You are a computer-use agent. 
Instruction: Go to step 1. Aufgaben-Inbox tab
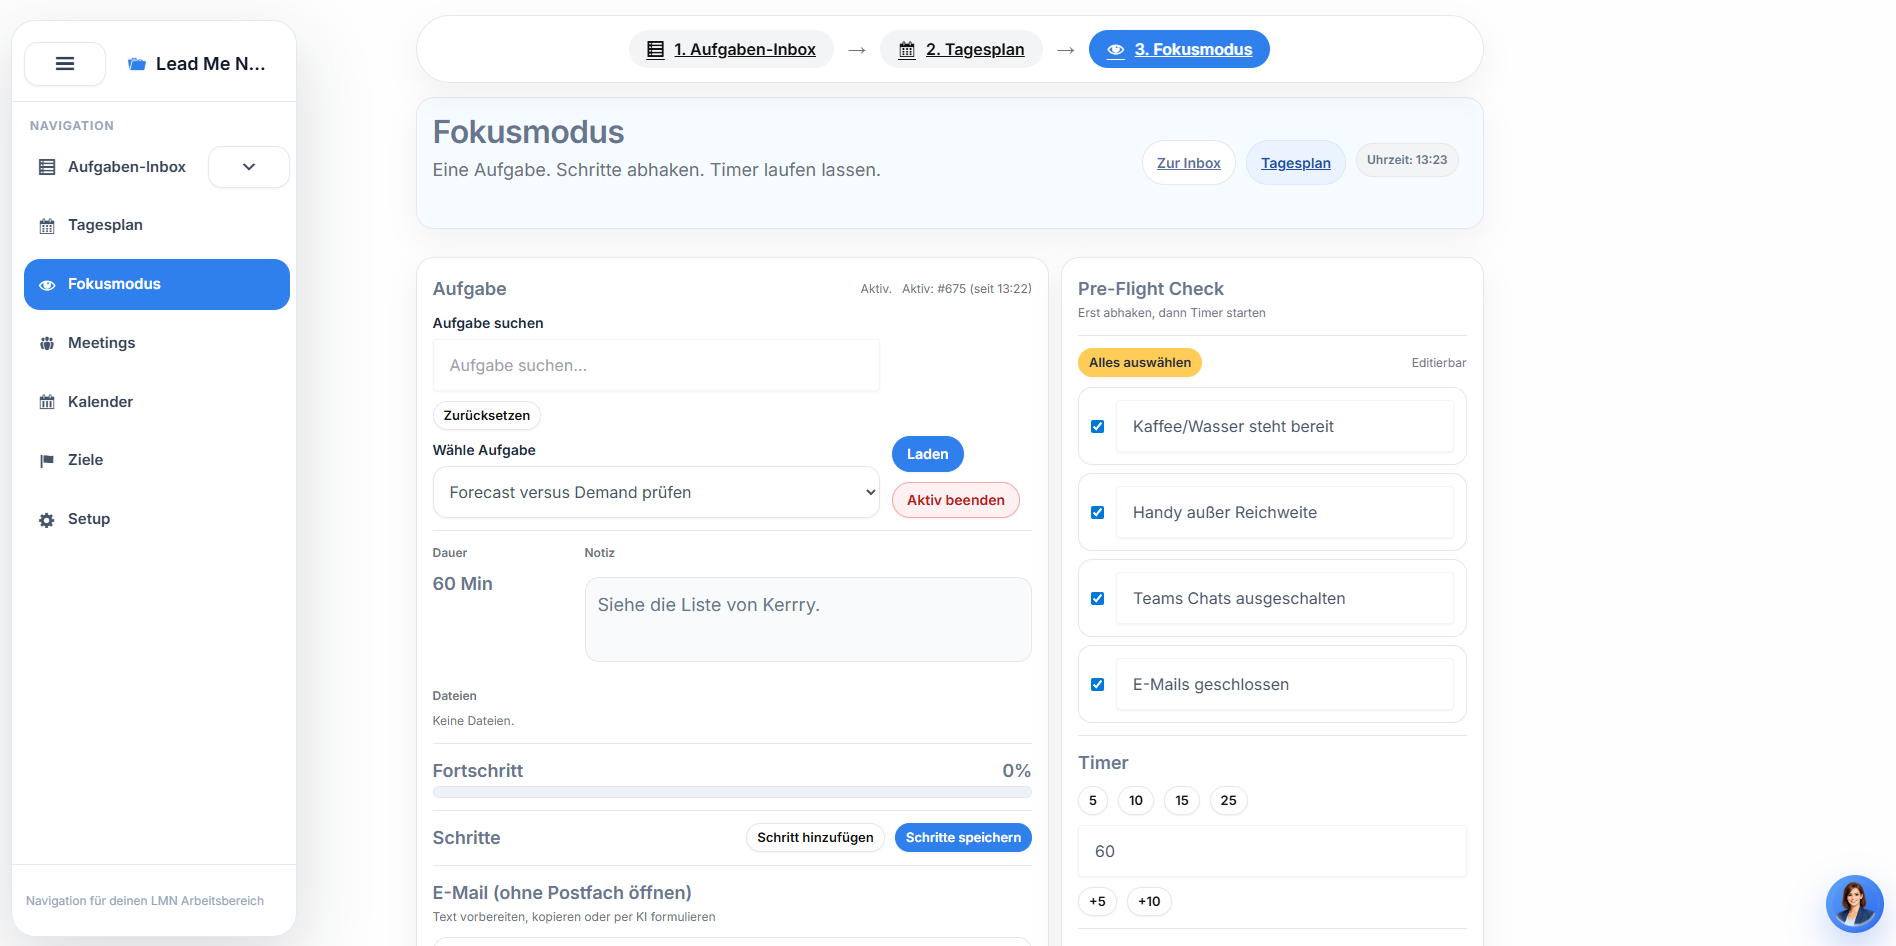[731, 49]
